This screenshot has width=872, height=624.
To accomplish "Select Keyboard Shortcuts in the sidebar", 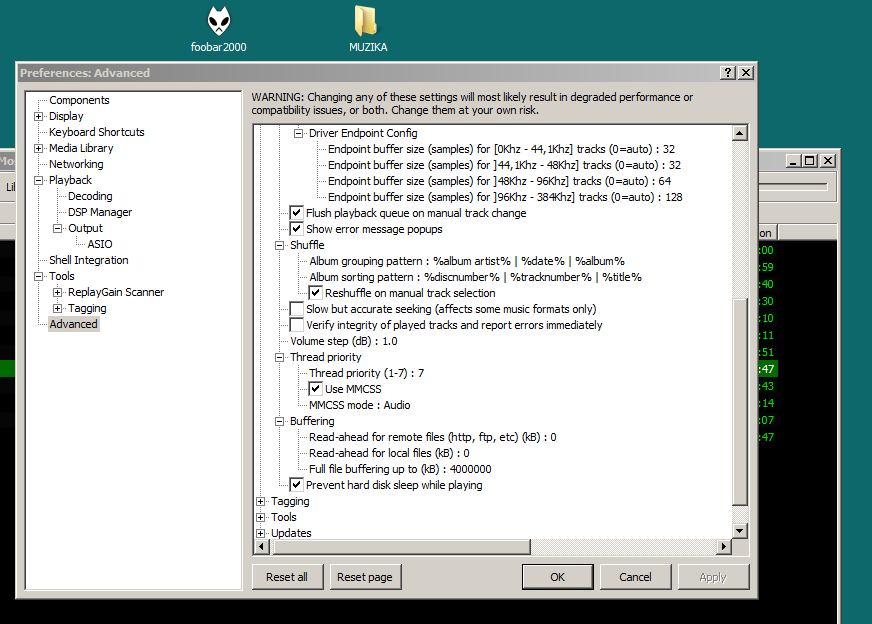I will (97, 132).
